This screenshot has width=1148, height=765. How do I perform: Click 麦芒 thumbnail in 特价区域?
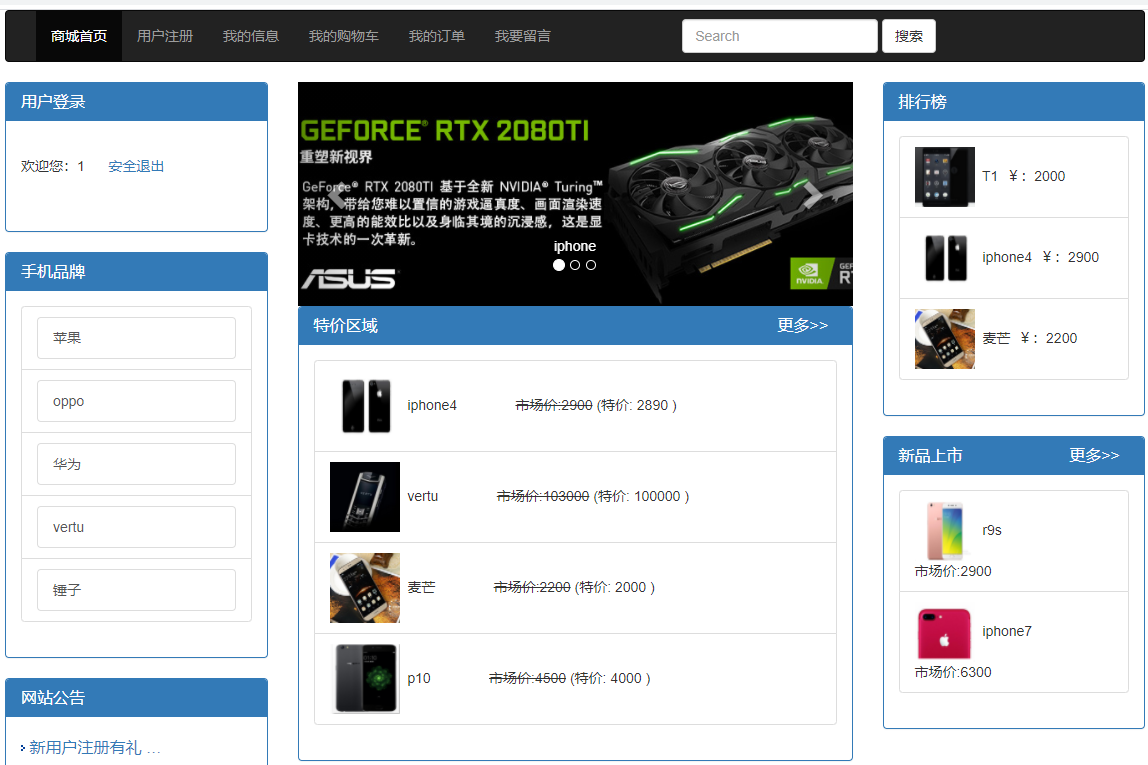pos(365,588)
